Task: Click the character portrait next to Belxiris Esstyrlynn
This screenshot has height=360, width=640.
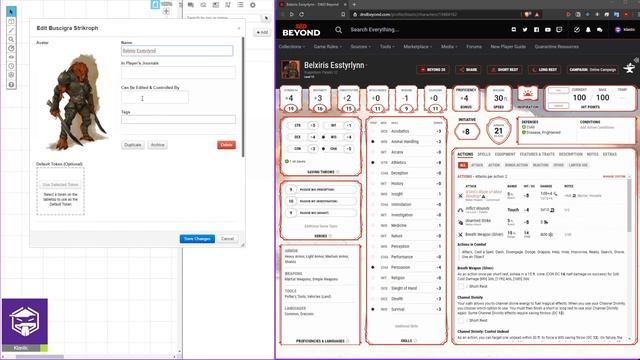Action: (x=291, y=69)
